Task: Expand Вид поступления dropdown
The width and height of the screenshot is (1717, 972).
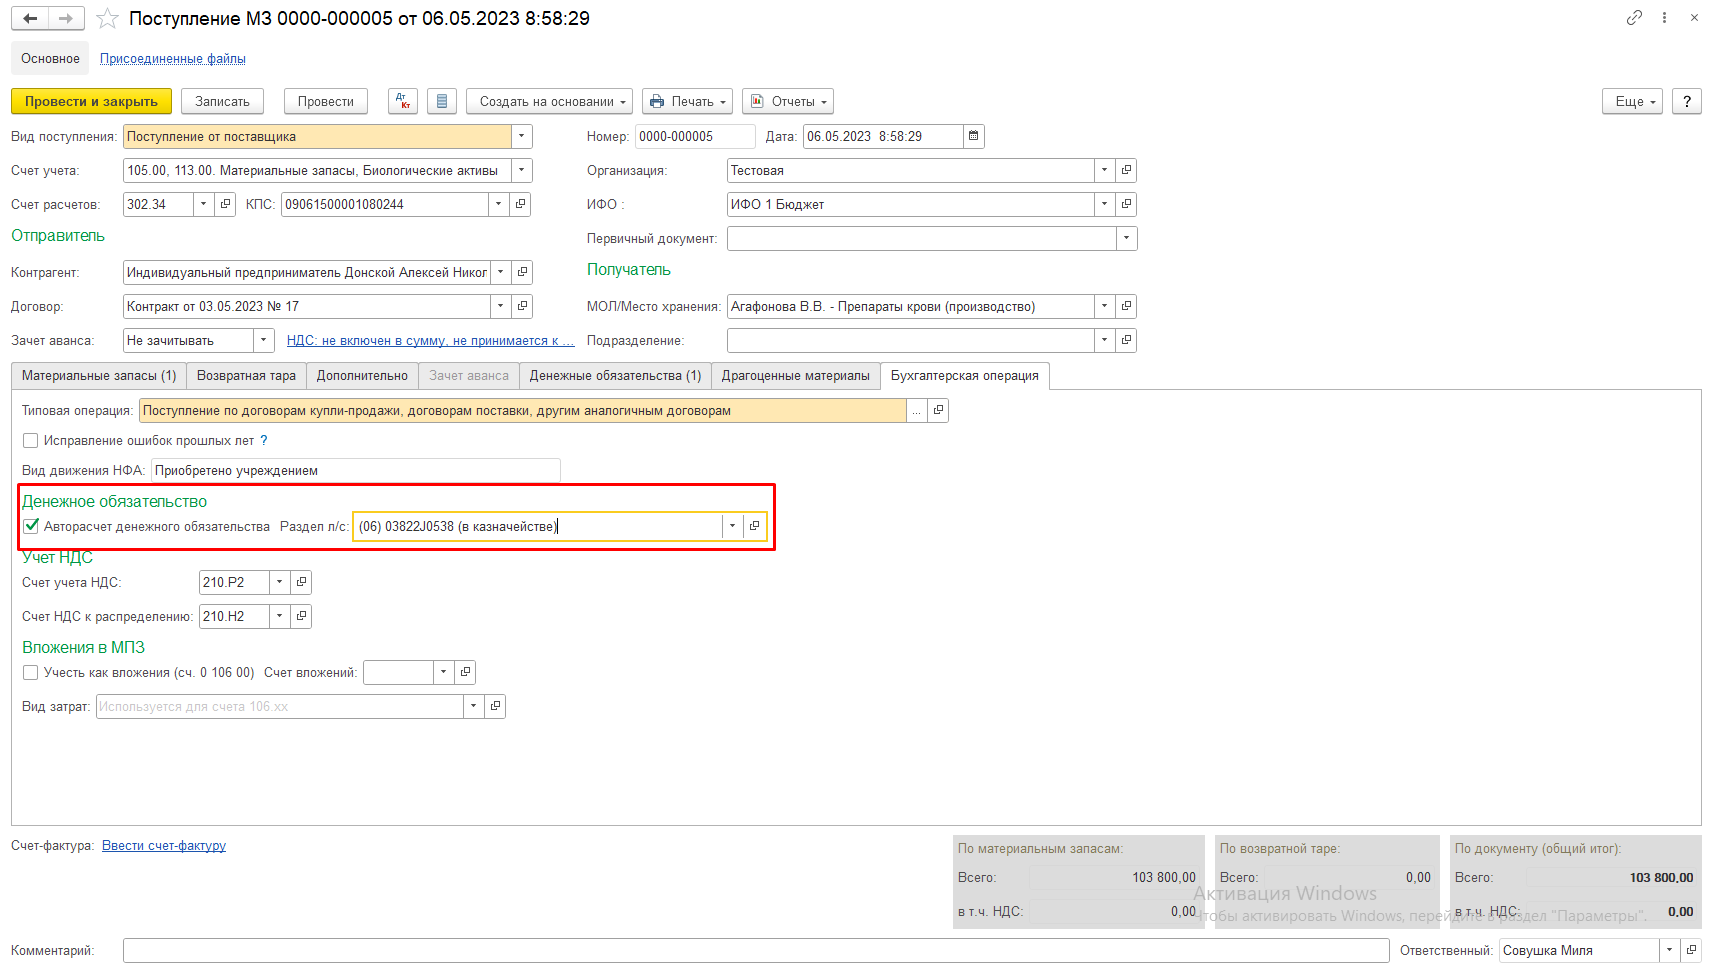Action: tap(522, 136)
